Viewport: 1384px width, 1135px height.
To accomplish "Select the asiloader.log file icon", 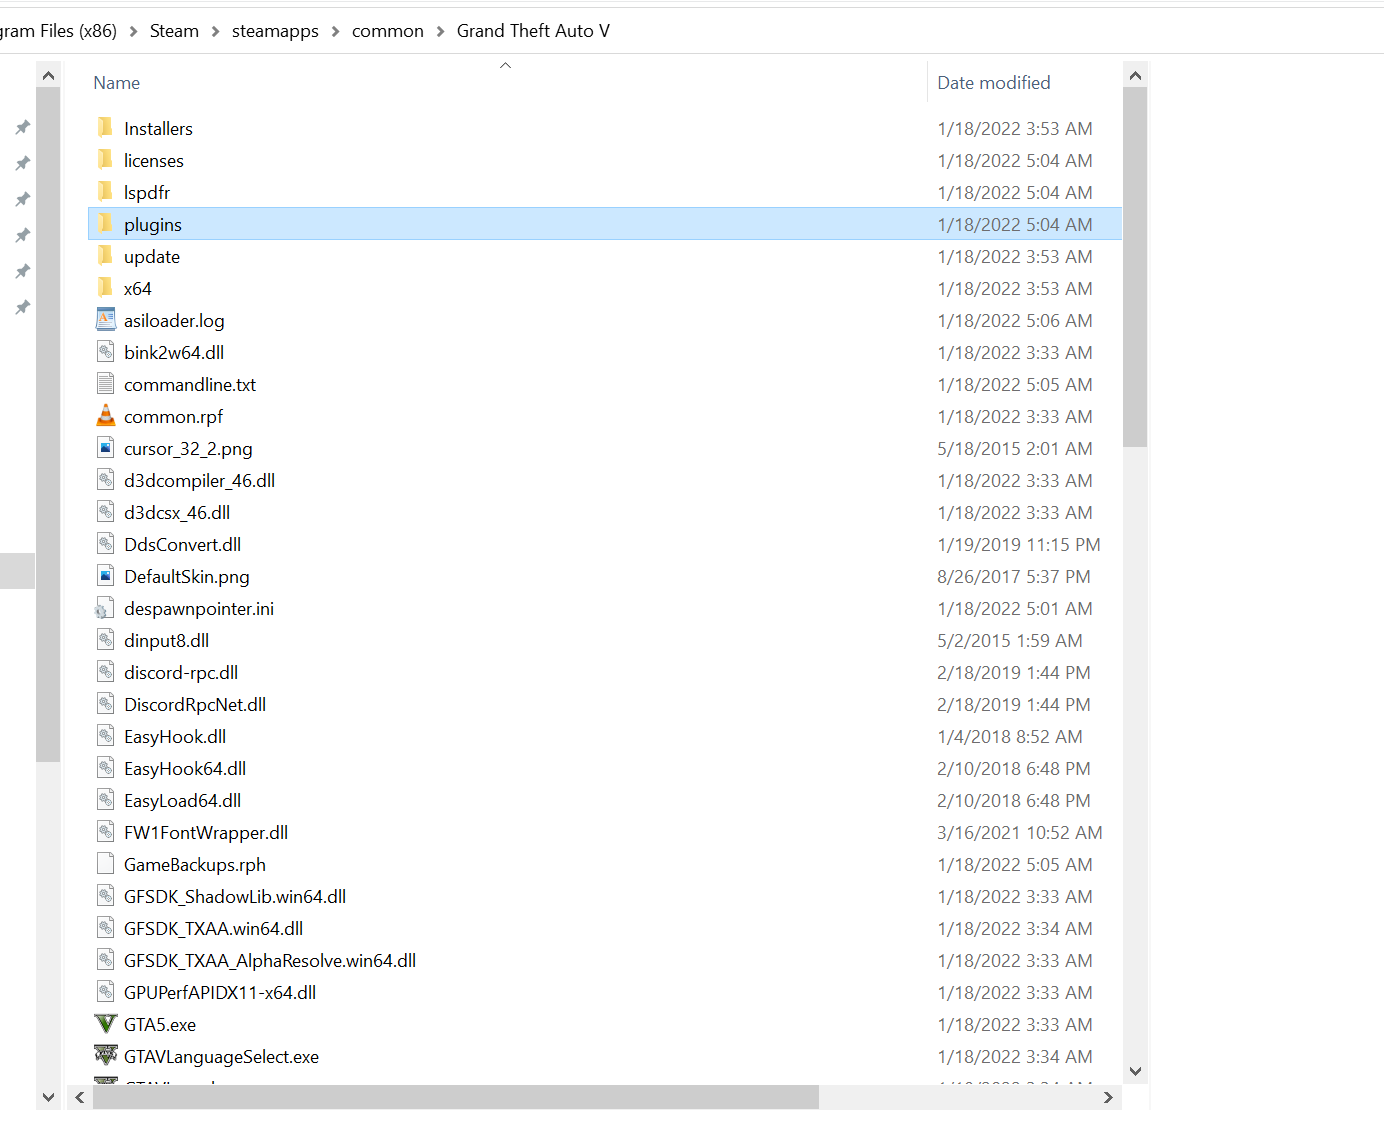I will 105,319.
